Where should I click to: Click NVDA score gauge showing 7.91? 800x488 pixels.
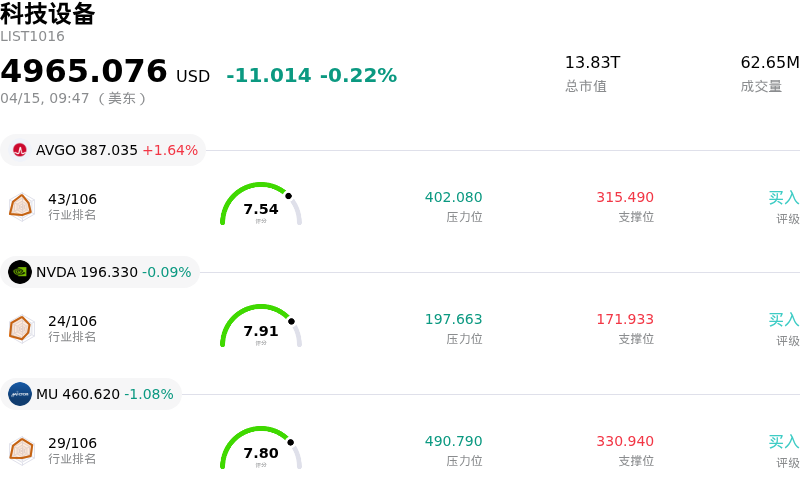tap(261, 328)
